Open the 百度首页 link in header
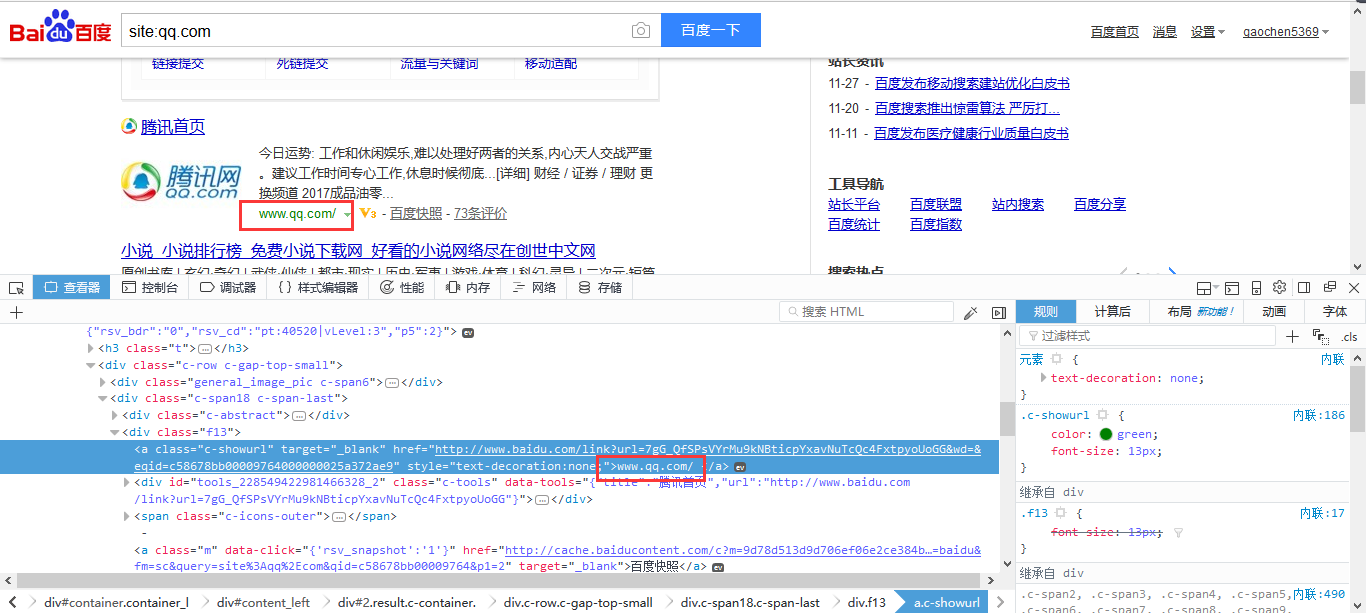Image resolution: width=1366 pixels, height=613 pixels. (x=1114, y=32)
